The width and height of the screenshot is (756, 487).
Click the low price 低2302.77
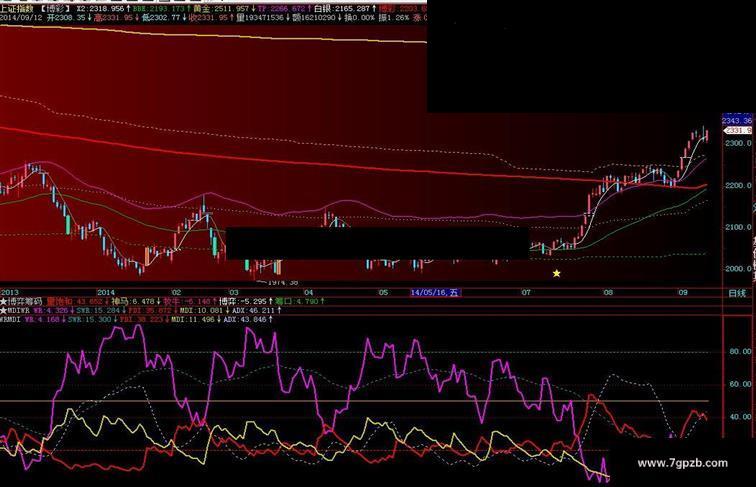click(161, 17)
